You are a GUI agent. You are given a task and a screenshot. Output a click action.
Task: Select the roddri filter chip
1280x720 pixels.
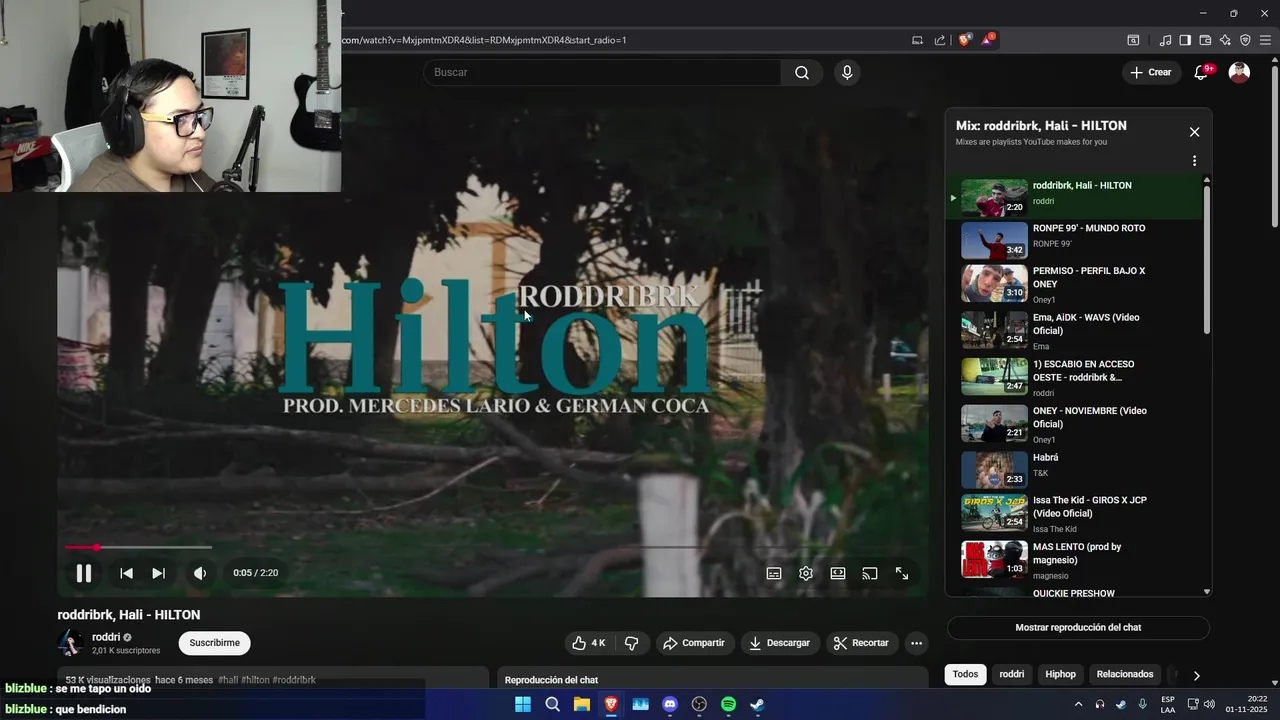(1012, 674)
